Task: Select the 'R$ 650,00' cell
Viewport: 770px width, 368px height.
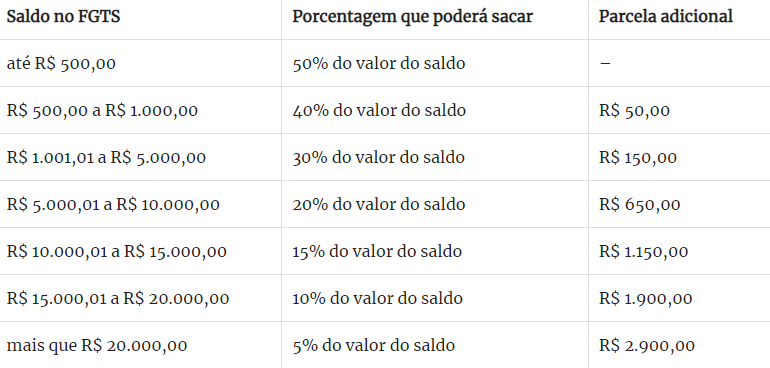Action: pos(640,204)
